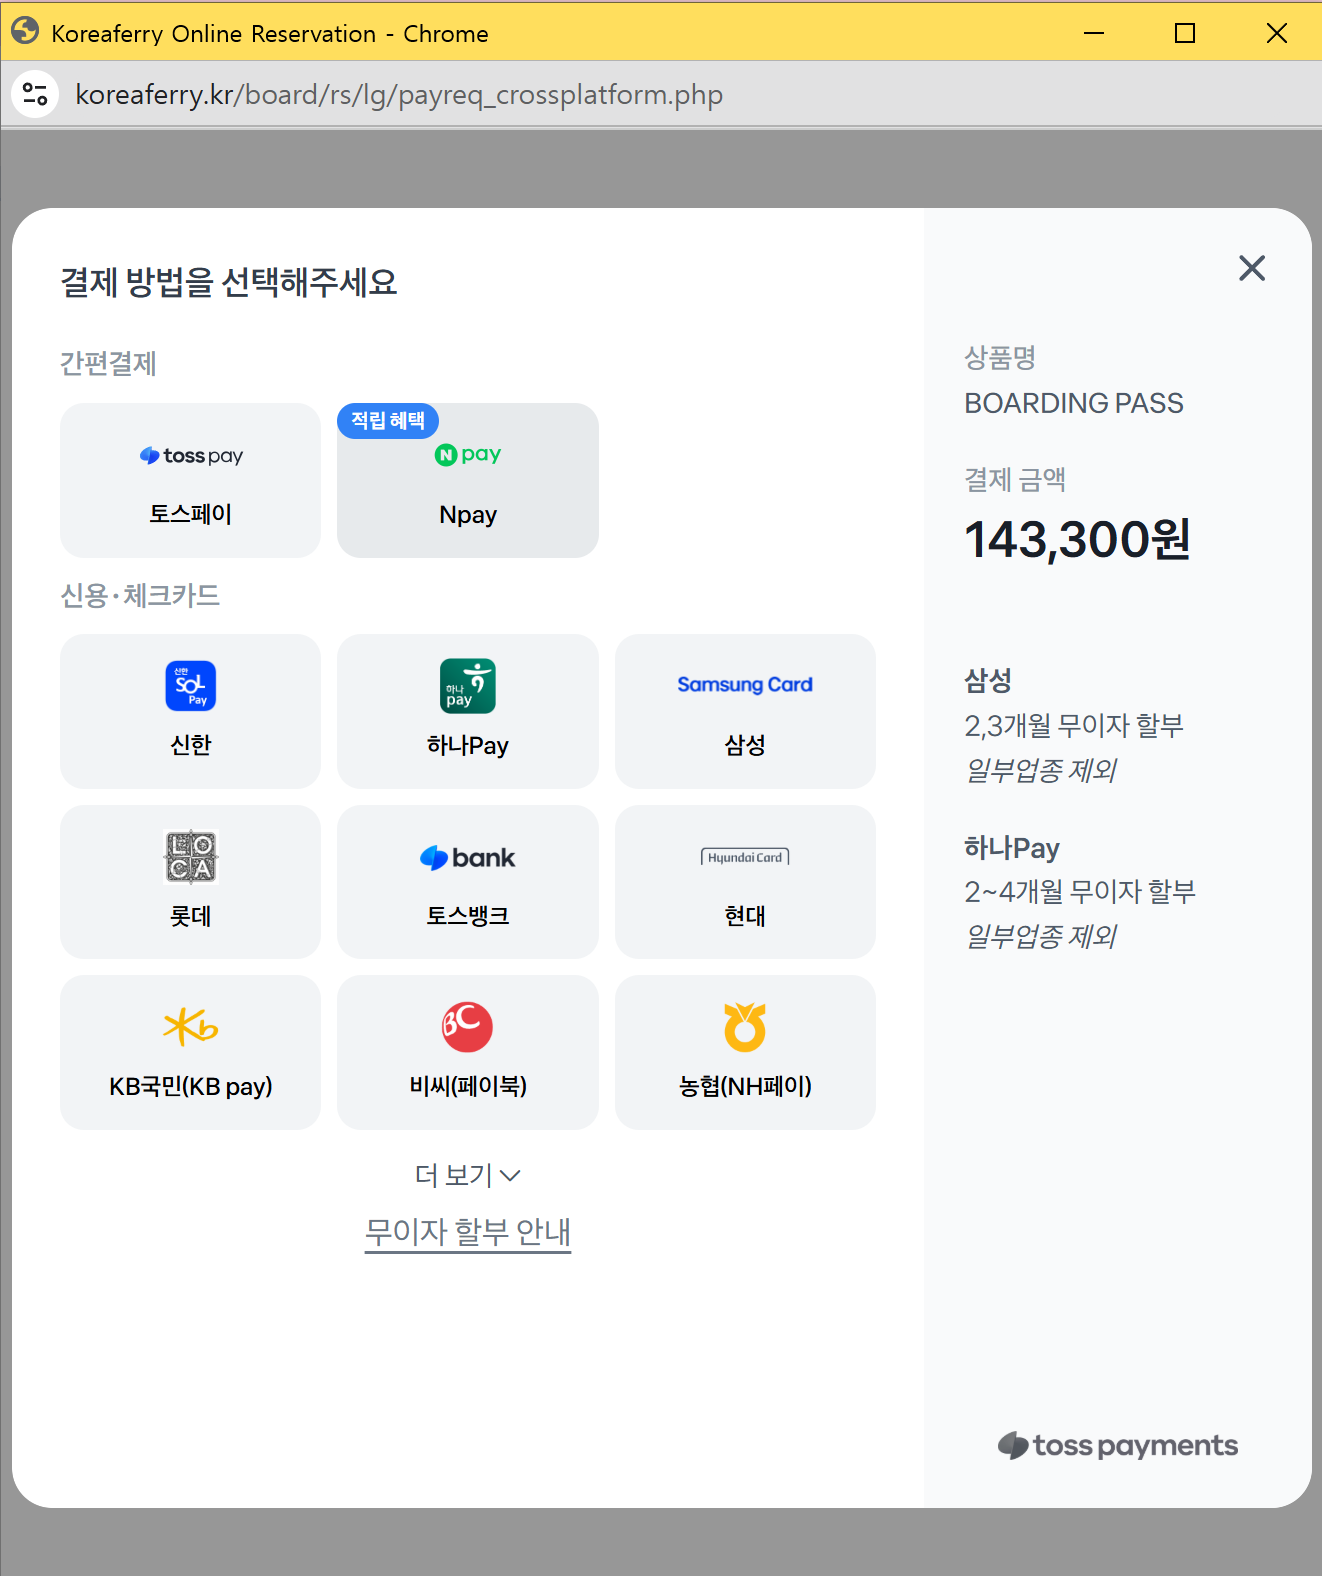Viewport: 1322px width, 1576px height.
Task: Click the 비씨(페이북) label
Action: coord(468,1086)
